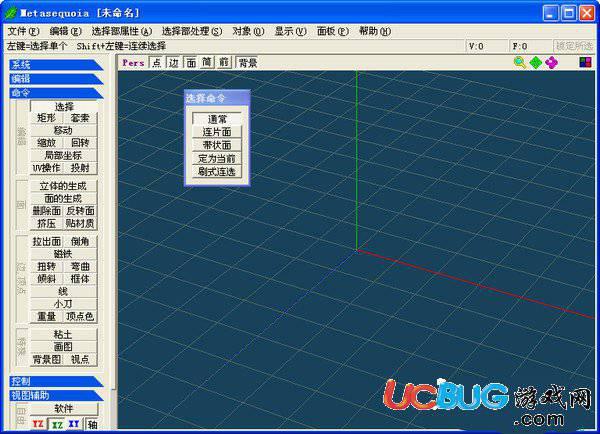The width and height of the screenshot is (600, 434).
Task: Expand the 控制 (Control) panel header
Action: pyautogui.click(x=56, y=381)
